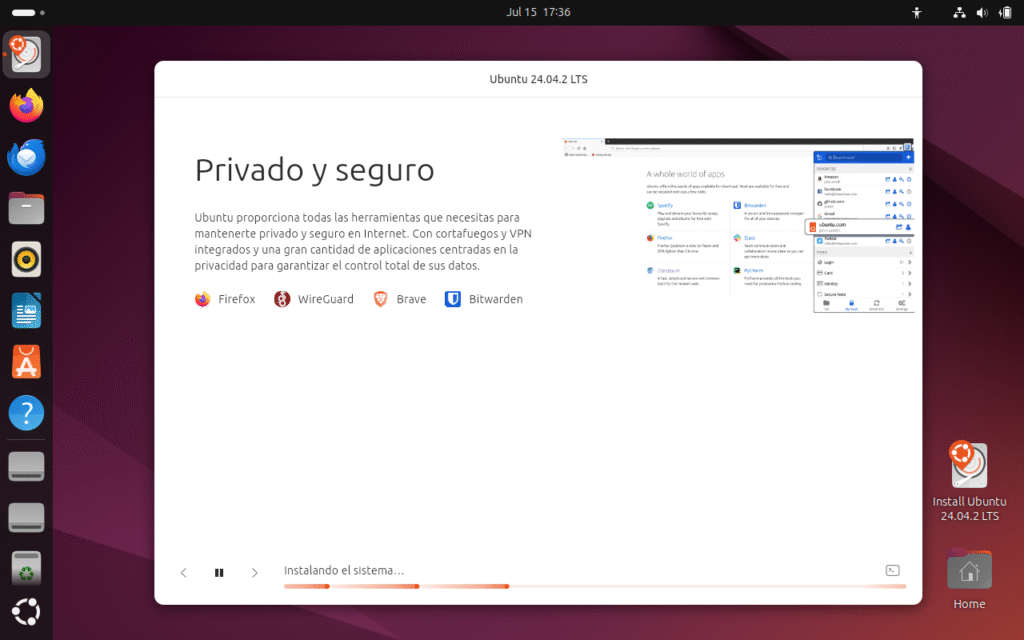Click the wired network icon in the top bar
Image resolution: width=1024 pixels, height=640 pixels.
959,12
